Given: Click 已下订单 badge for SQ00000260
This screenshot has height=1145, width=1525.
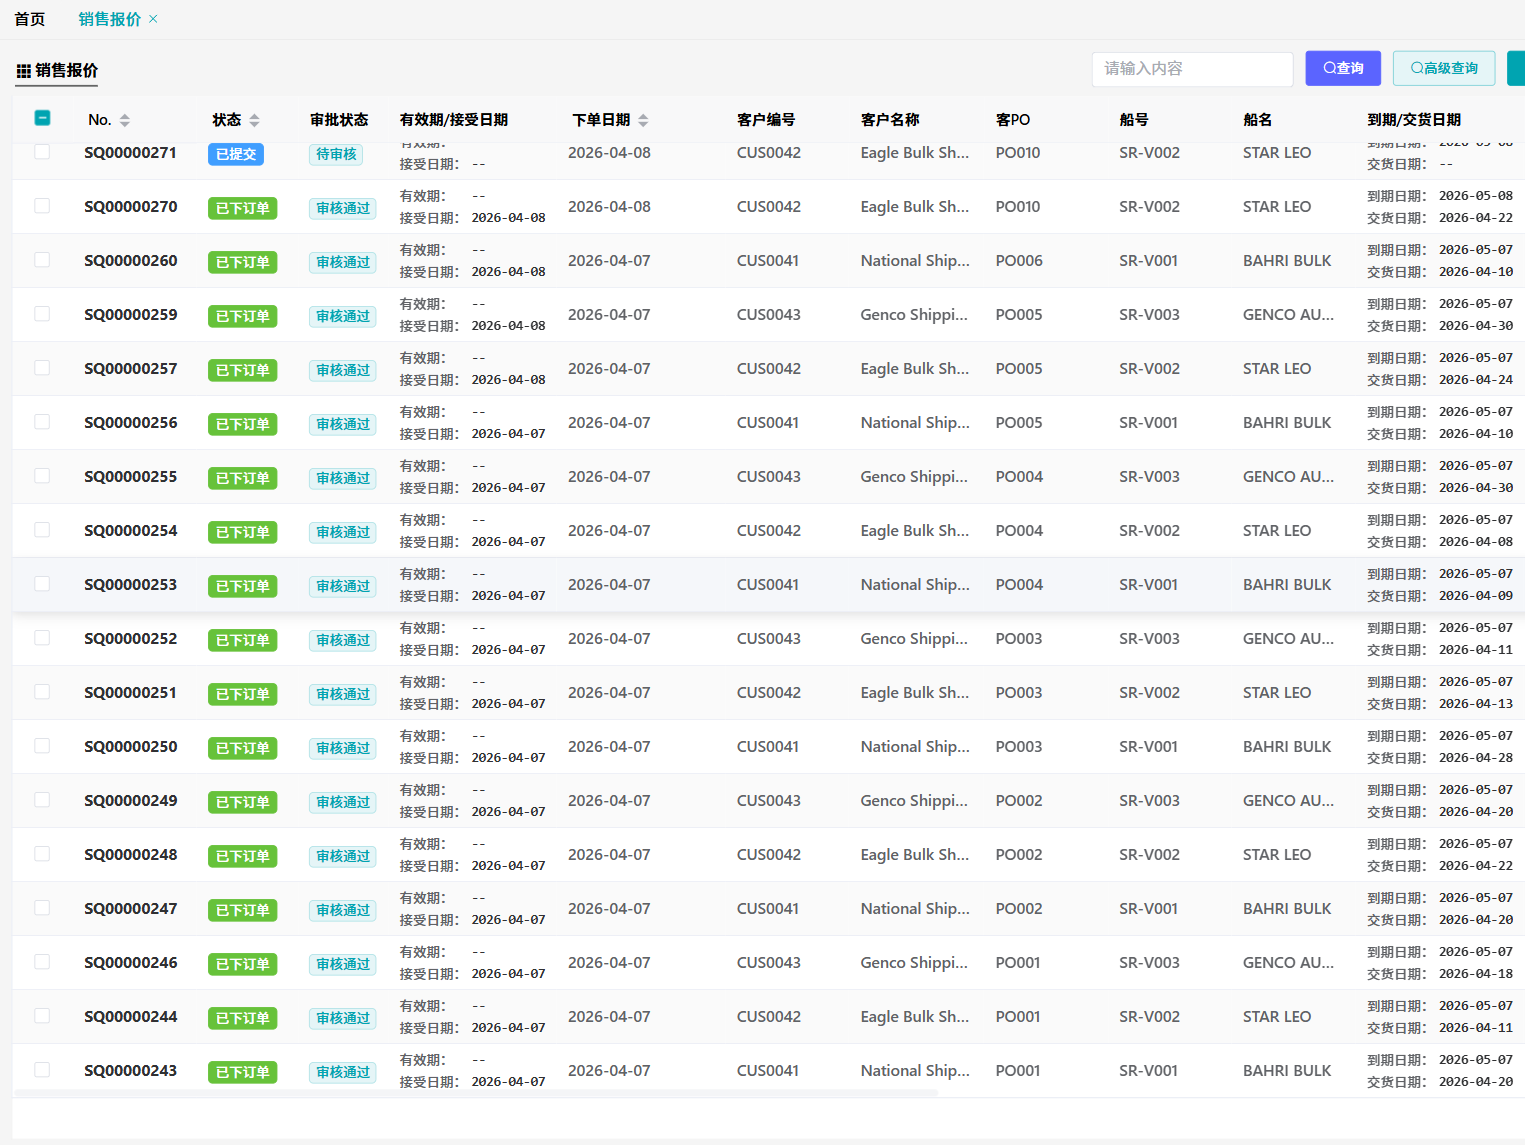Looking at the screenshot, I should coord(242,262).
